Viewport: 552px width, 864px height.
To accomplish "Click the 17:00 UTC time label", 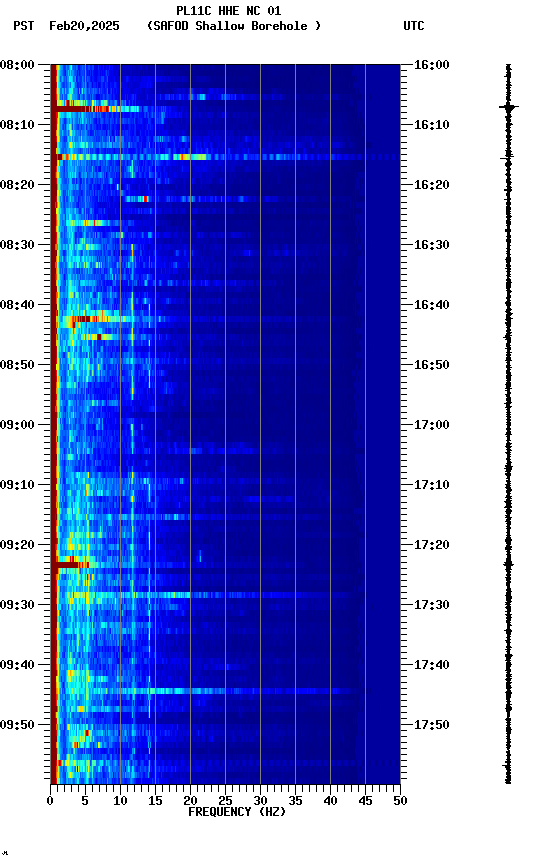I will (432, 425).
